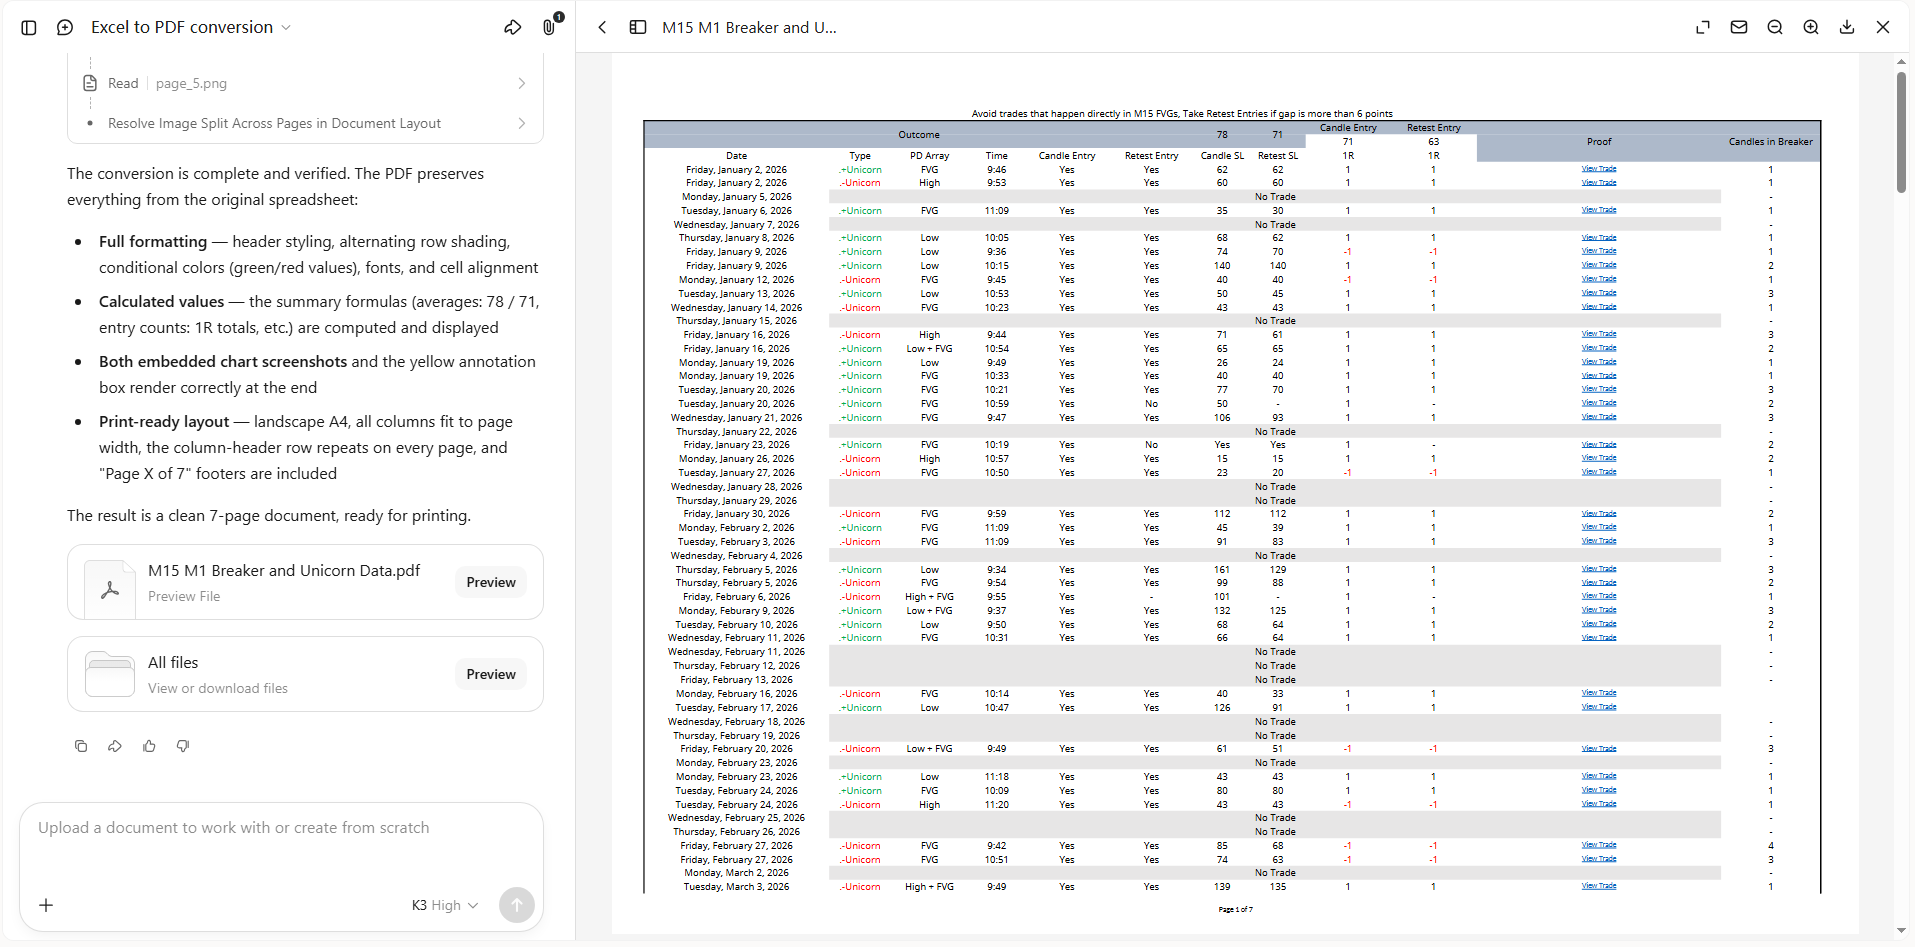Email the PDF with the envelope icon
Viewport: 1915px width, 947px height.
pos(1739,28)
